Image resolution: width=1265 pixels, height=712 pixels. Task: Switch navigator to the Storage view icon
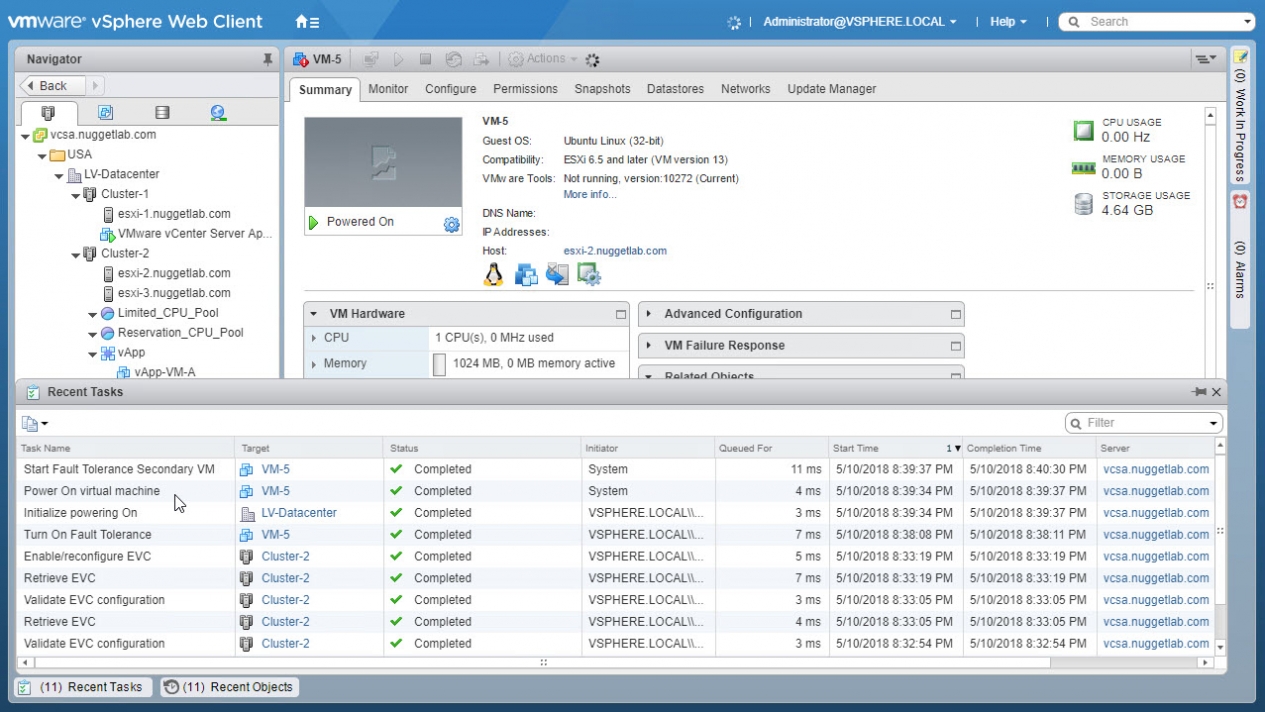coord(162,113)
